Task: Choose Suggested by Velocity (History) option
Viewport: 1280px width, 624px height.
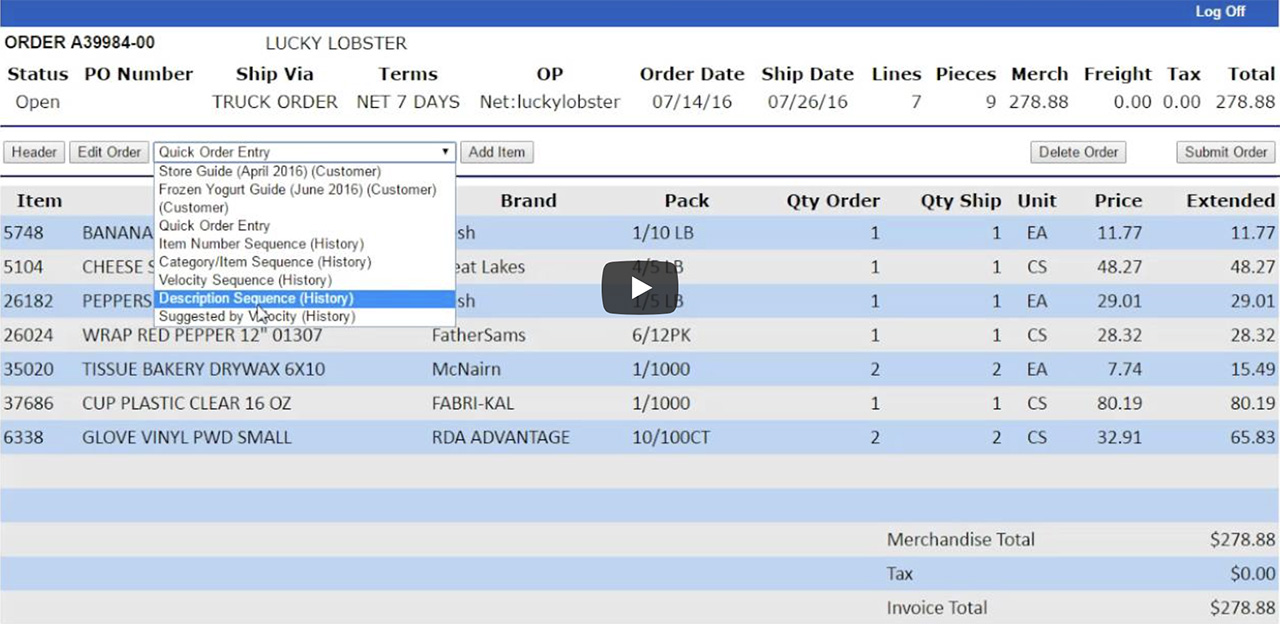Action: (x=256, y=316)
